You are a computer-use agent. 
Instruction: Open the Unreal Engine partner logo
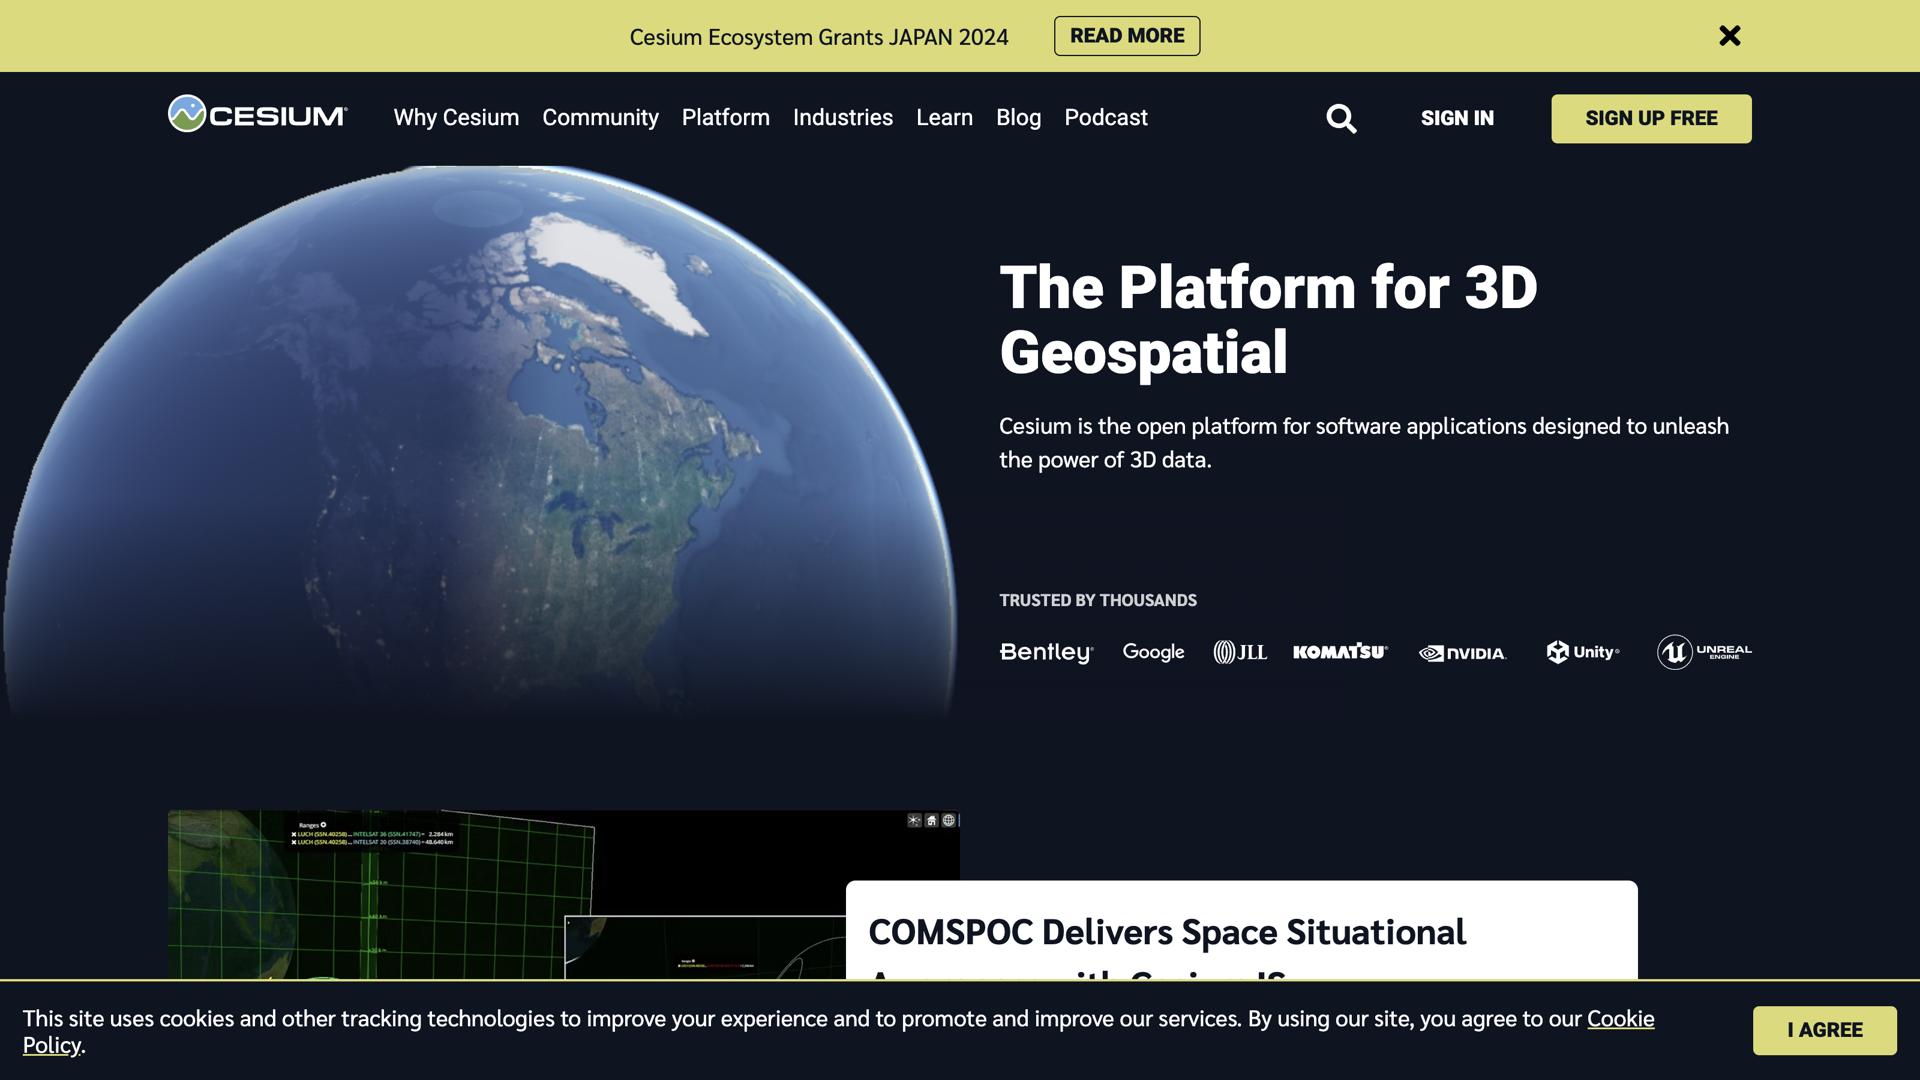click(x=1705, y=651)
